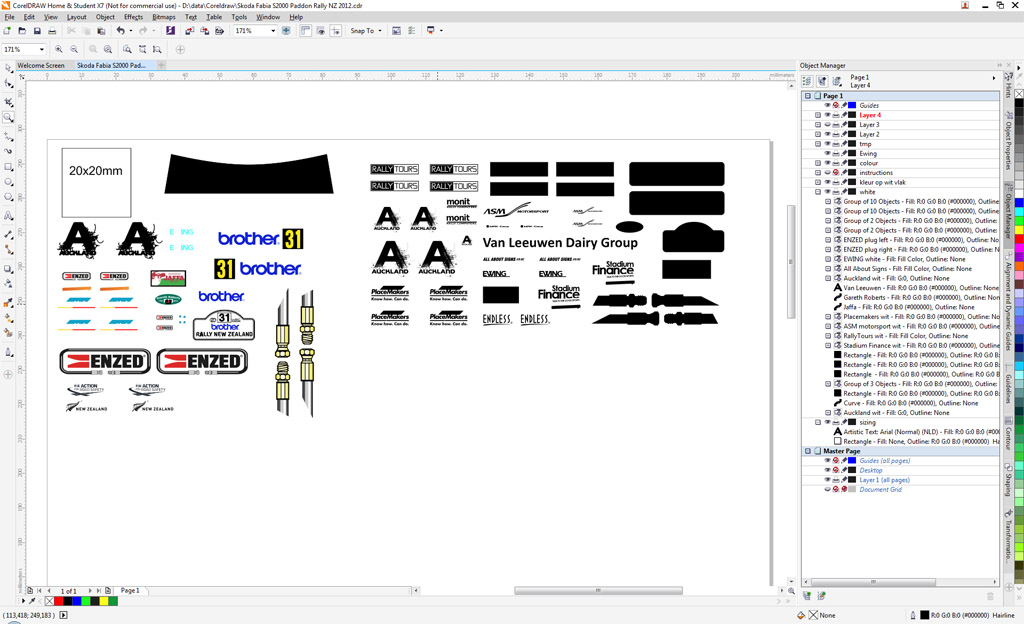
Task: Click the Save icon in the toolbar
Action: [37, 31]
